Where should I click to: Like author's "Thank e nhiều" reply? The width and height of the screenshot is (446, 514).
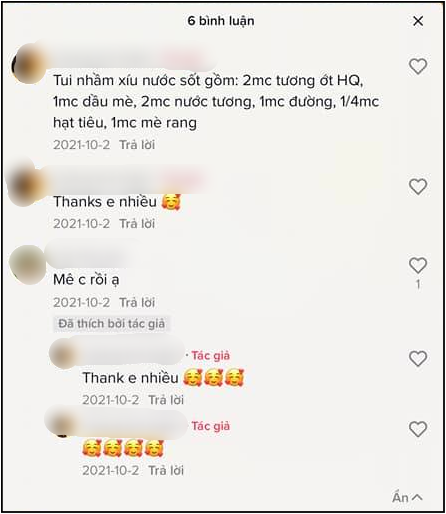pyautogui.click(x=418, y=359)
